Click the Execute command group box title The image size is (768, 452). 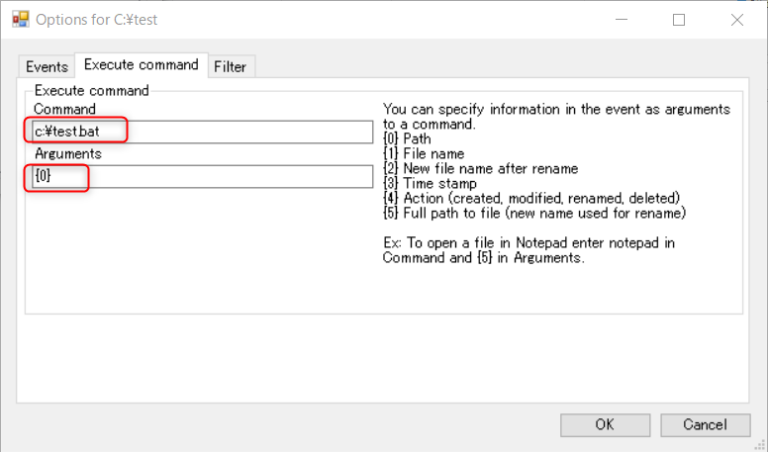click(x=91, y=91)
